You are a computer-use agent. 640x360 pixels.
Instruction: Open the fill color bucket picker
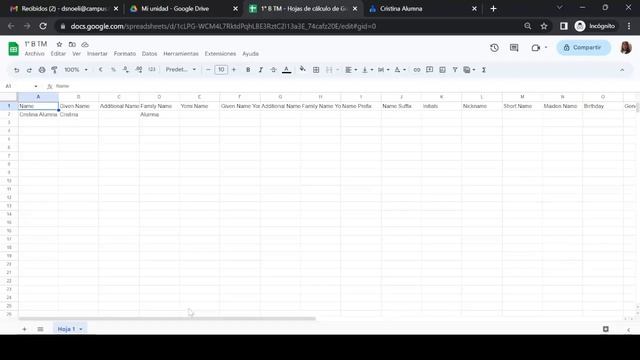click(x=302, y=69)
